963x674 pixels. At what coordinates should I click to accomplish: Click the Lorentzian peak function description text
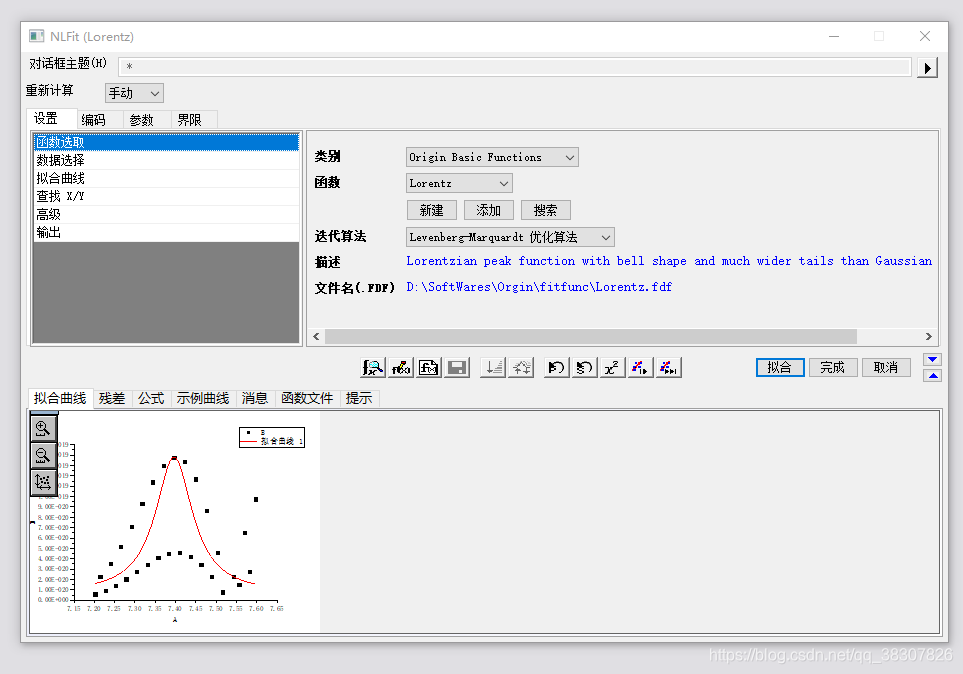[669, 261]
